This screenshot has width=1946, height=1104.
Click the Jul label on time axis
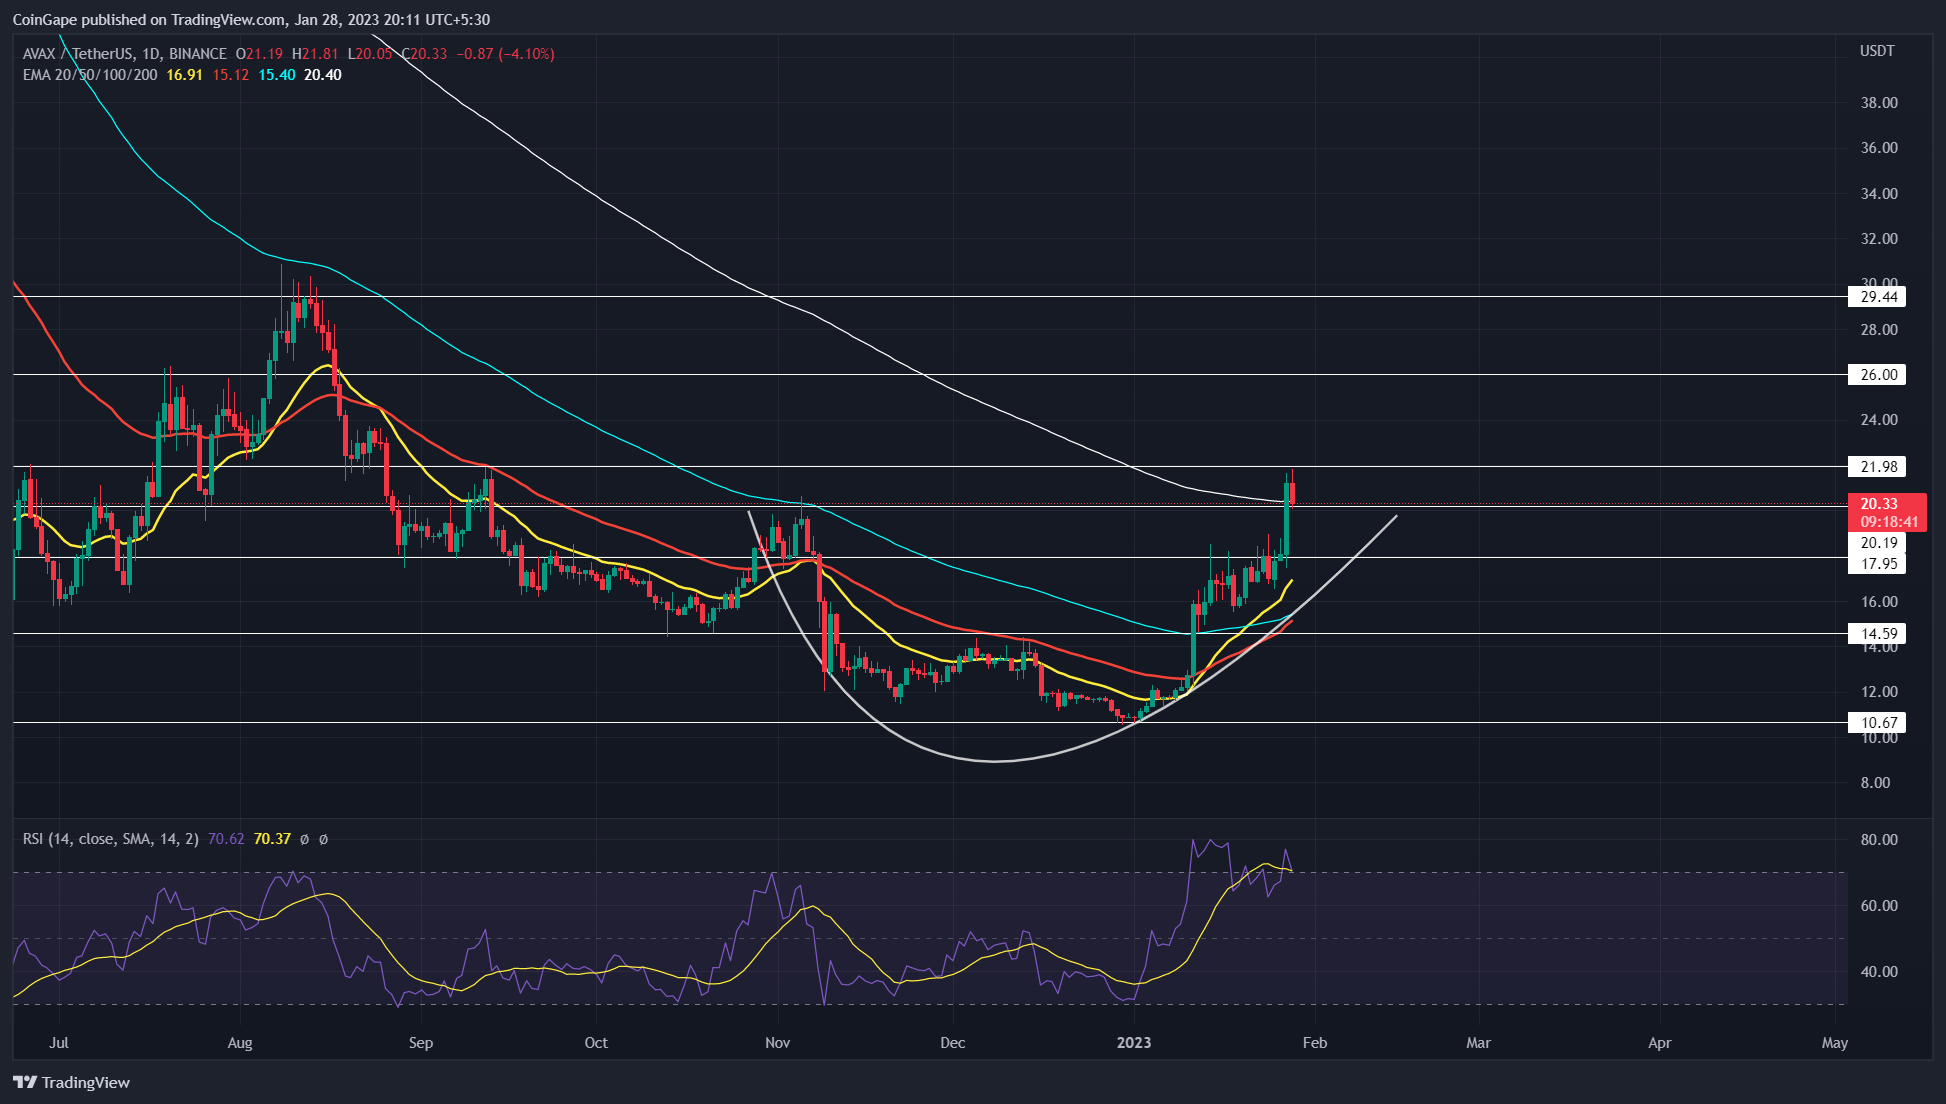pyautogui.click(x=59, y=1043)
